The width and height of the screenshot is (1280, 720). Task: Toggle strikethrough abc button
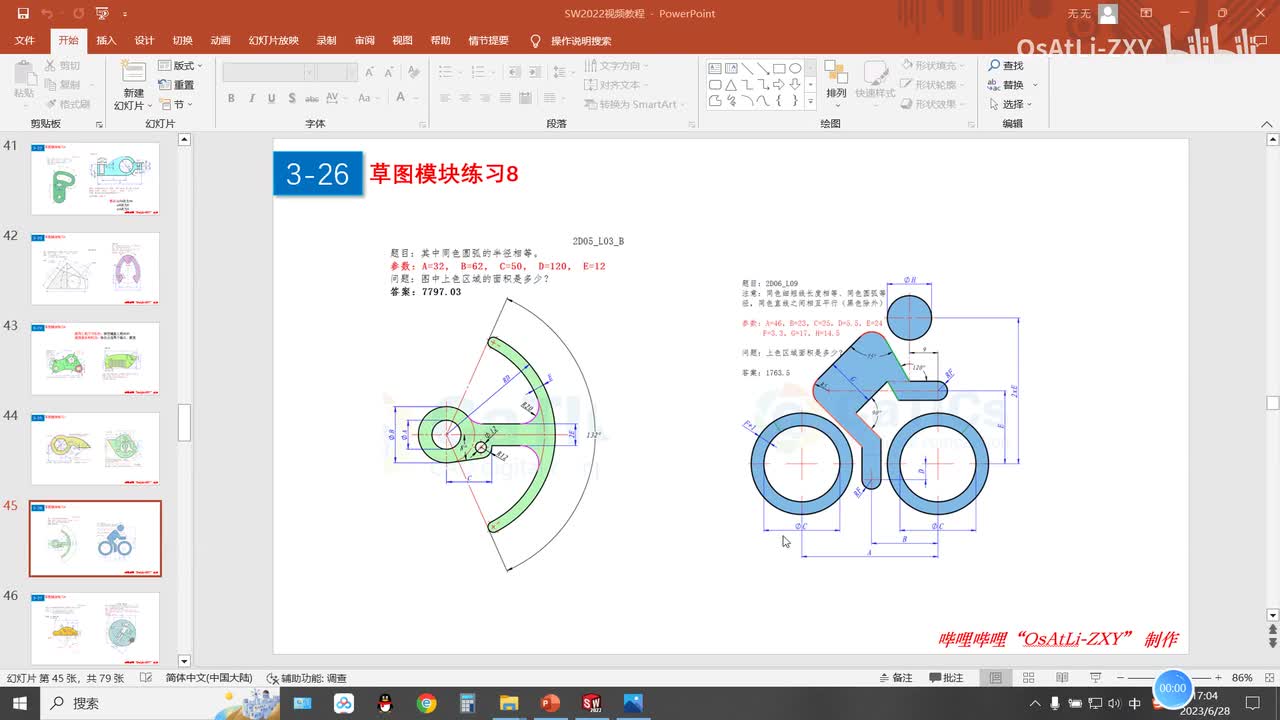314,98
